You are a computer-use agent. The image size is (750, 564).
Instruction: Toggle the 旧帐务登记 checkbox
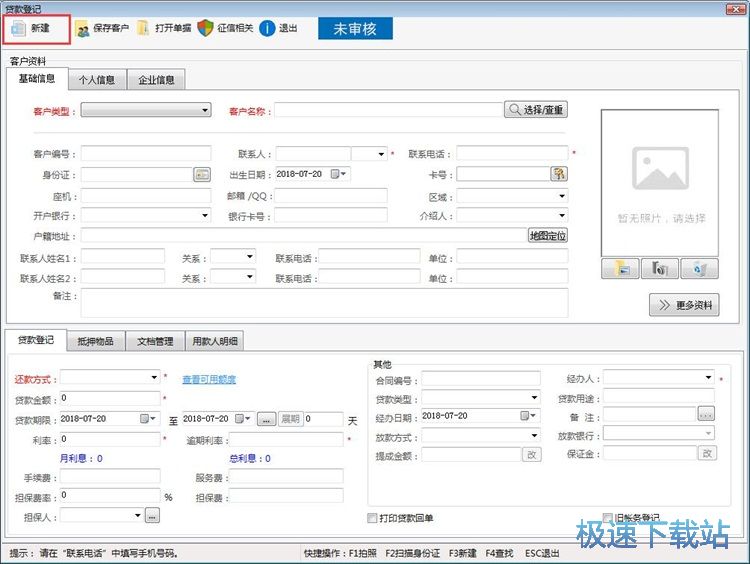607,518
